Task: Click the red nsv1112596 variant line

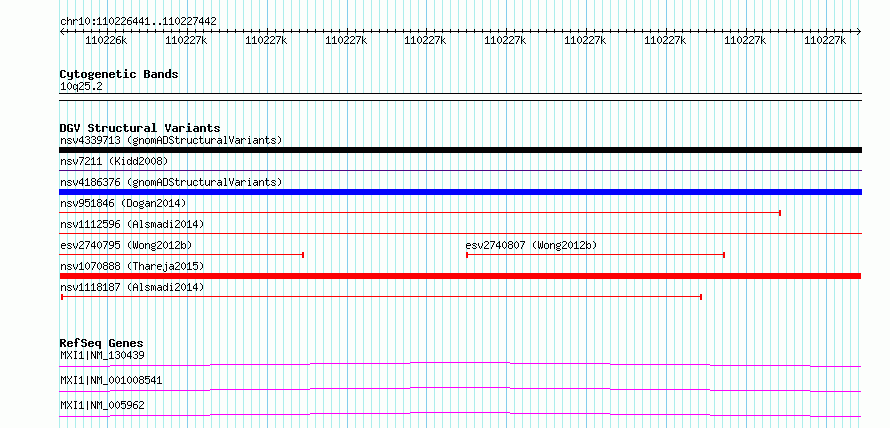Action: tap(460, 233)
